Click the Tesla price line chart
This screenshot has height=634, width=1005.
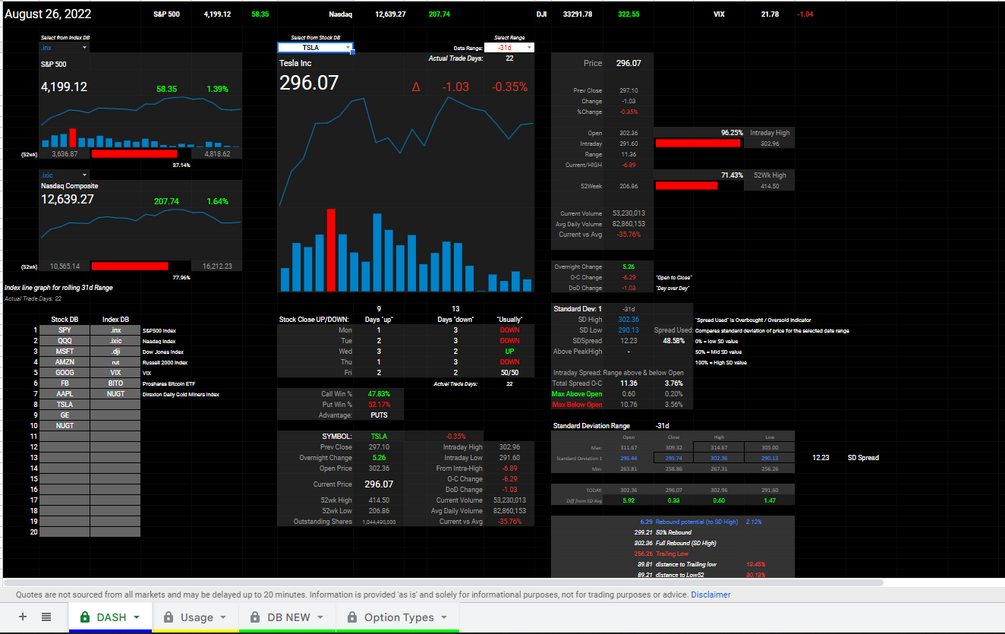pos(406,151)
